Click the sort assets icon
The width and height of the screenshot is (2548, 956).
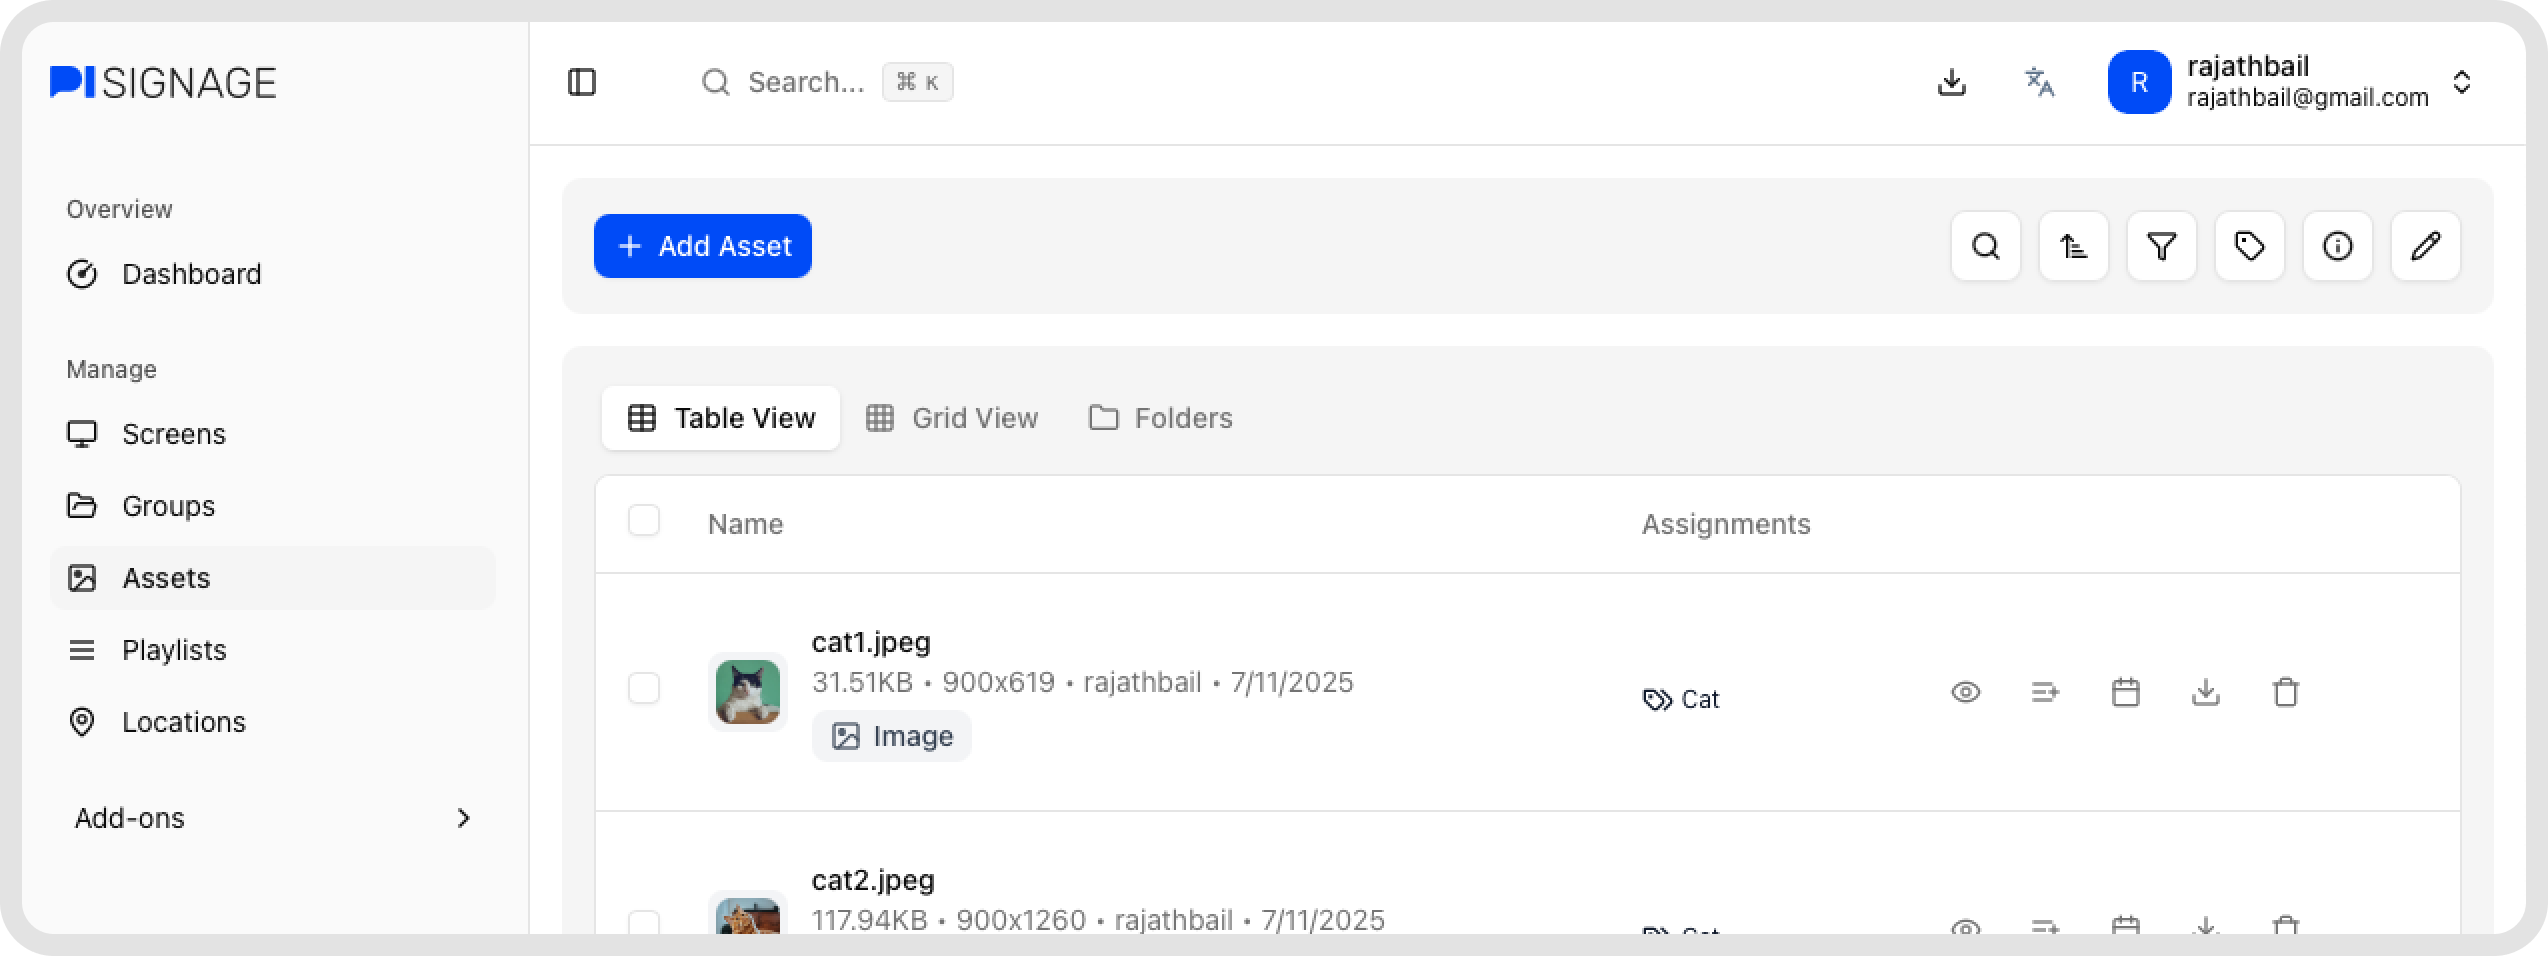(2073, 246)
